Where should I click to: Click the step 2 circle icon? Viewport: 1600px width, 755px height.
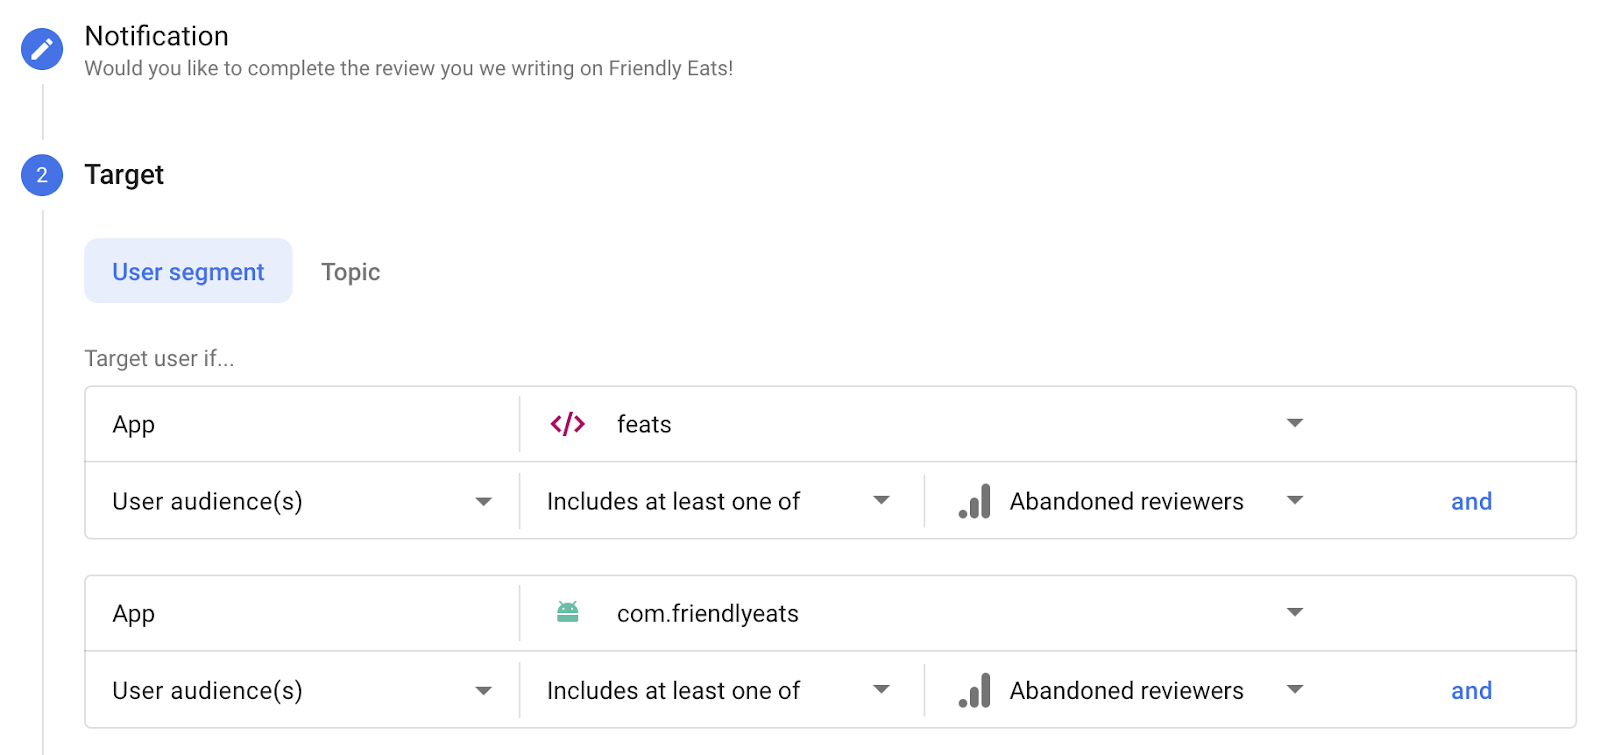pyautogui.click(x=42, y=175)
